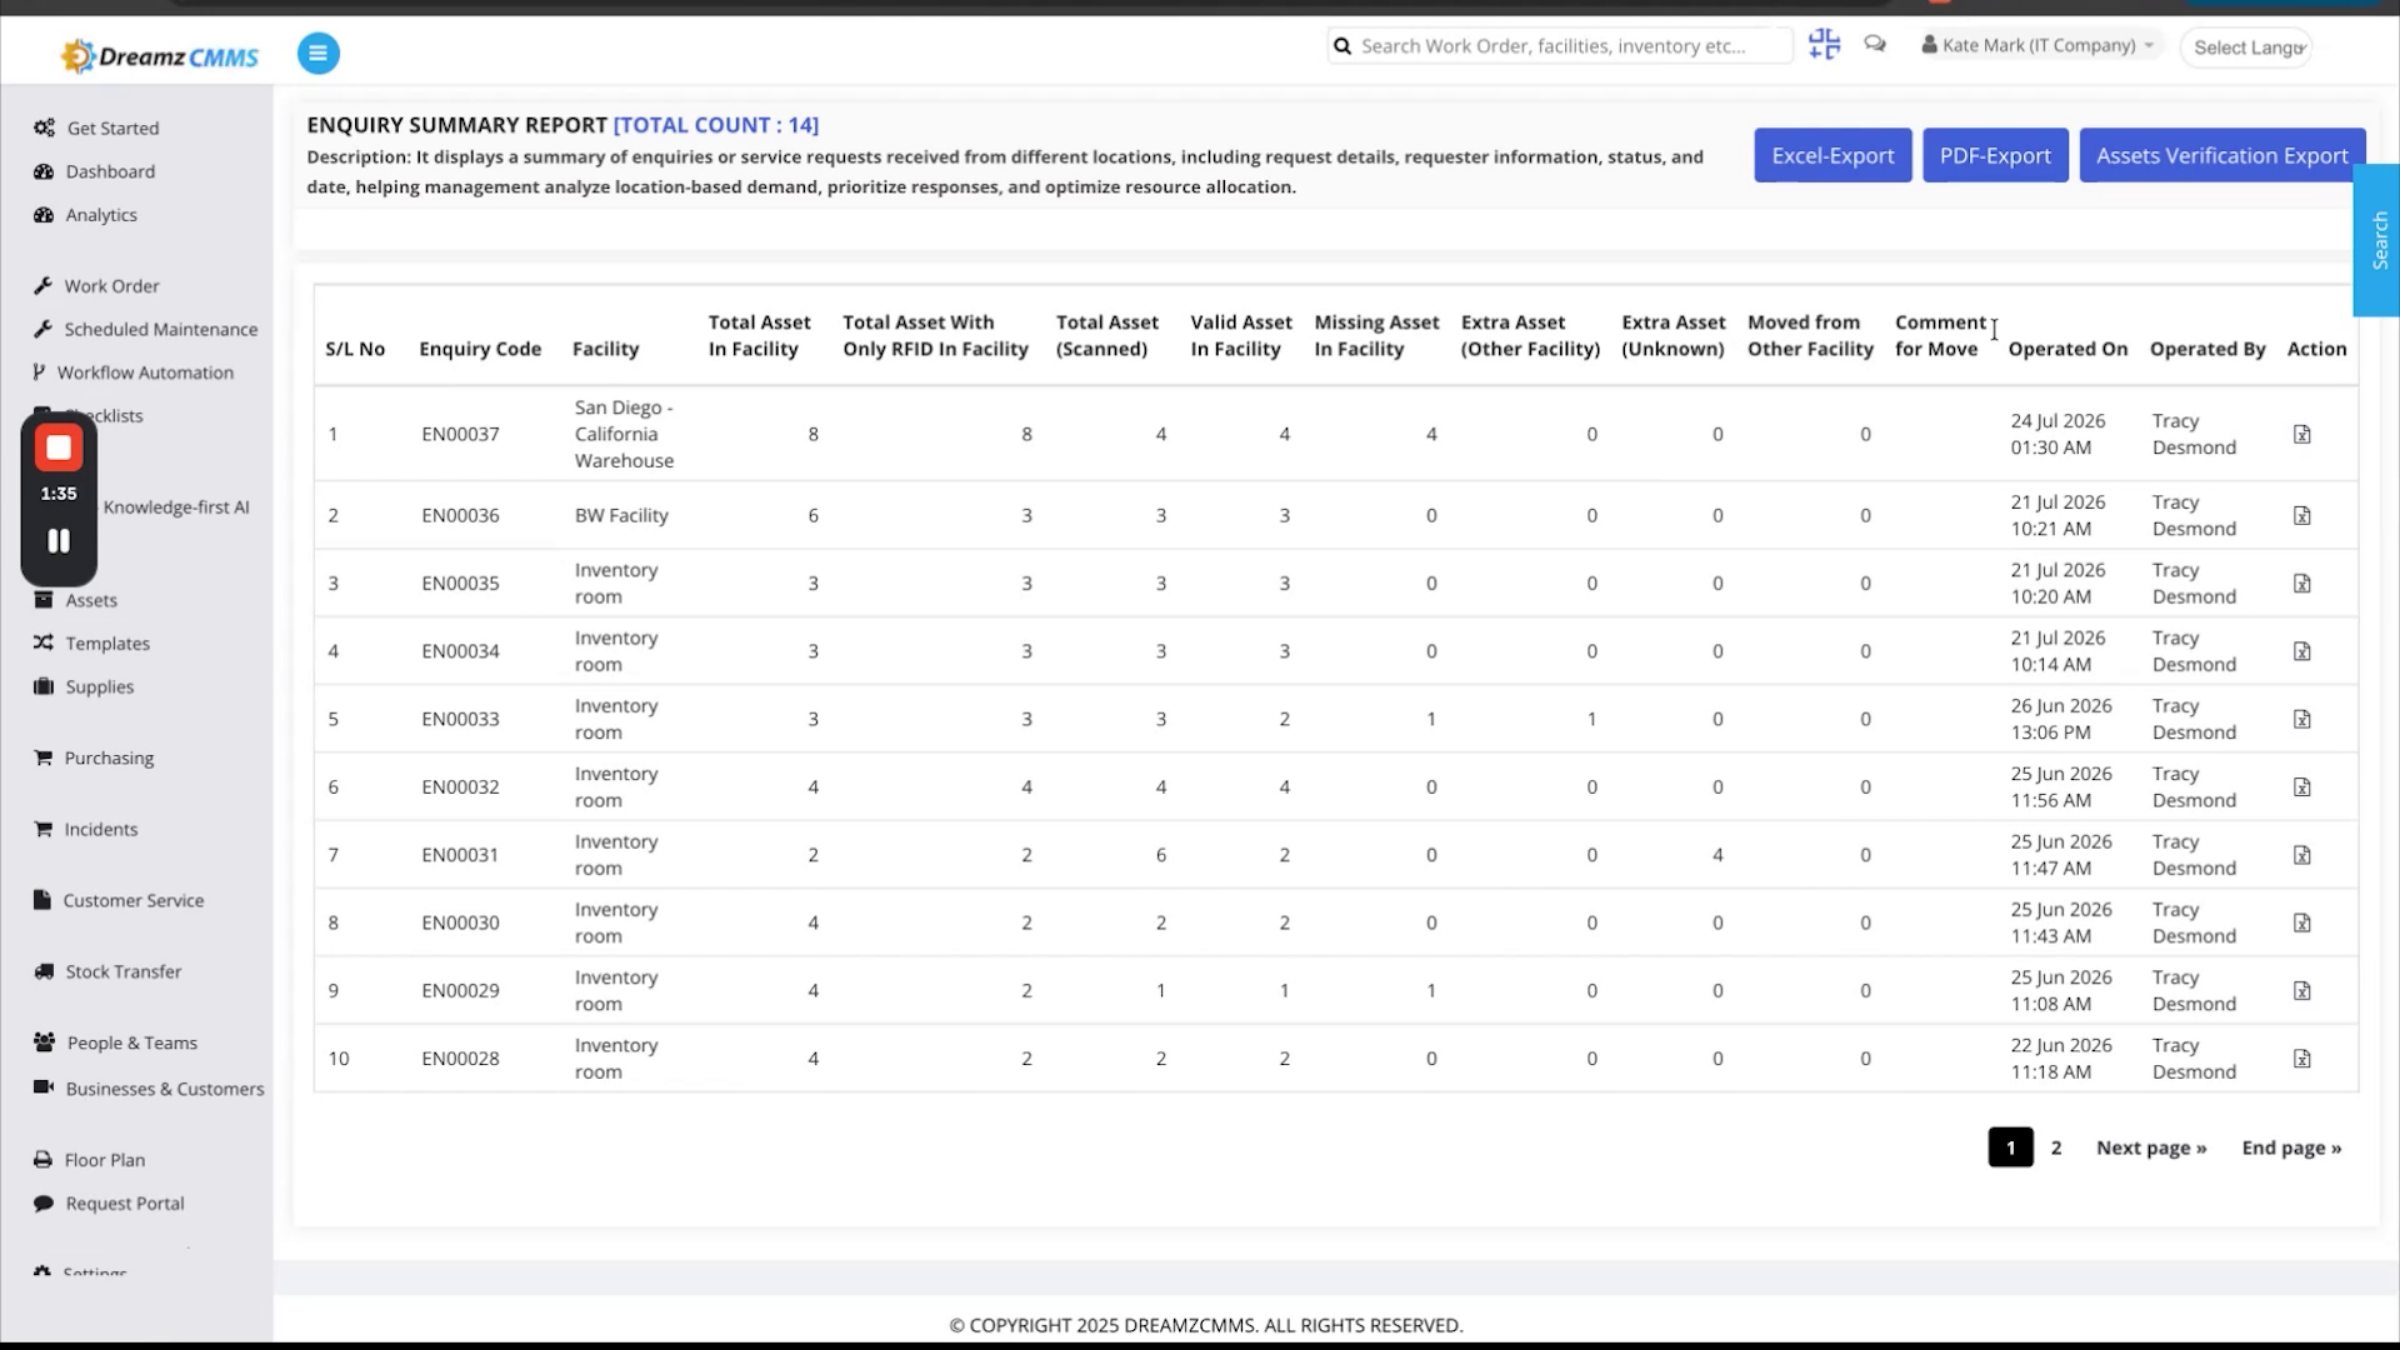2400x1350 pixels.
Task: Click the Operated On column header
Action: tap(2068, 349)
